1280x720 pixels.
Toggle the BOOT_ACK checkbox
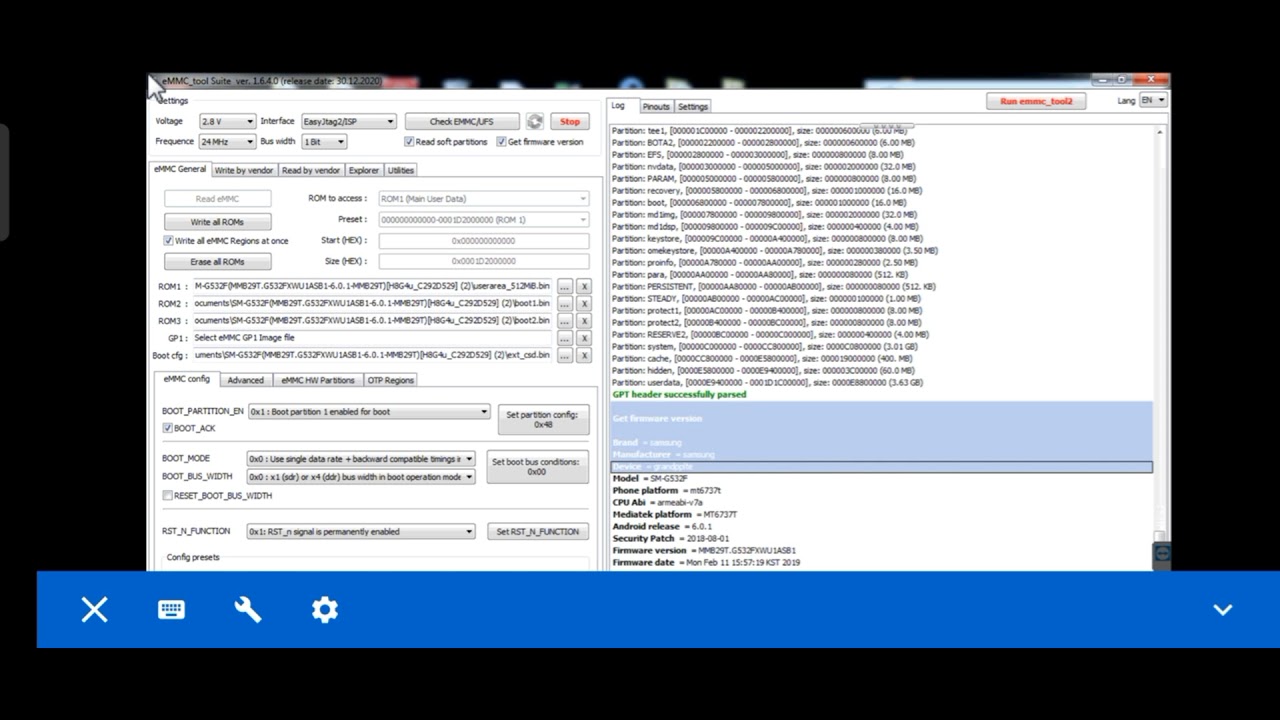(x=167, y=428)
